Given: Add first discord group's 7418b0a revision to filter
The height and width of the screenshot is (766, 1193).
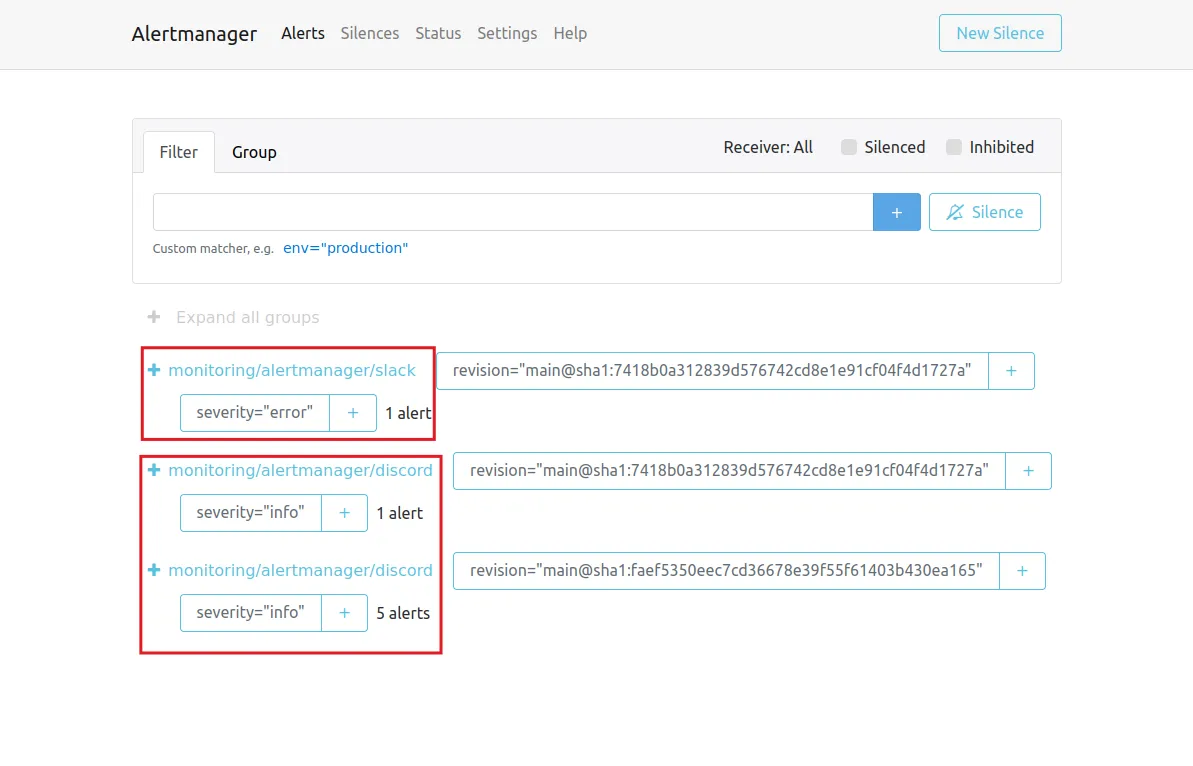Looking at the screenshot, I should 1028,471.
